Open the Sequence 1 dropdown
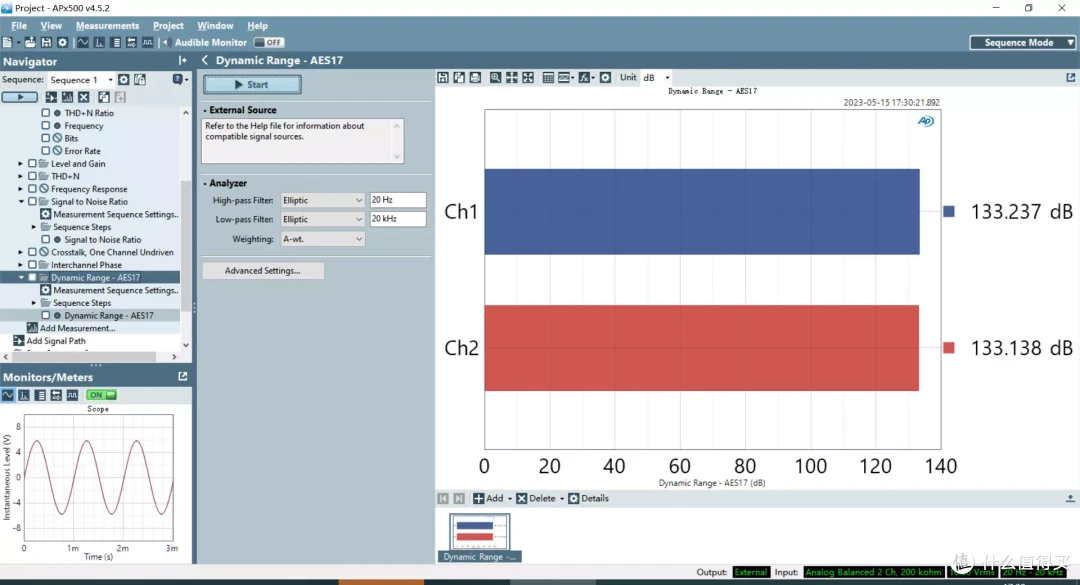The width and height of the screenshot is (1080, 585). tap(81, 80)
